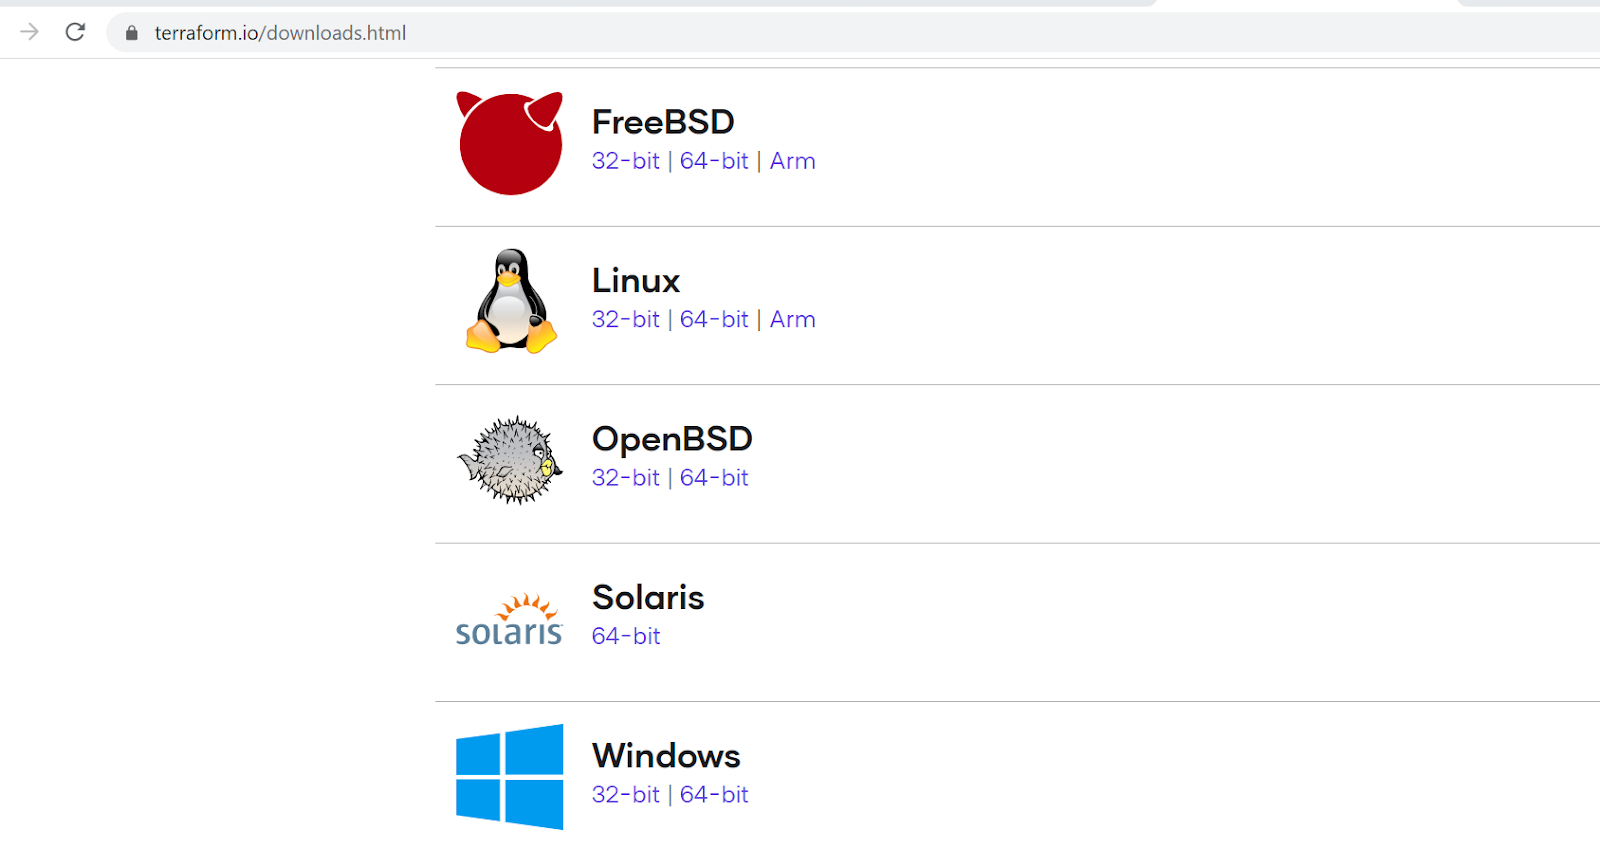Download FreeBSD 32-bit build

pyautogui.click(x=626, y=161)
